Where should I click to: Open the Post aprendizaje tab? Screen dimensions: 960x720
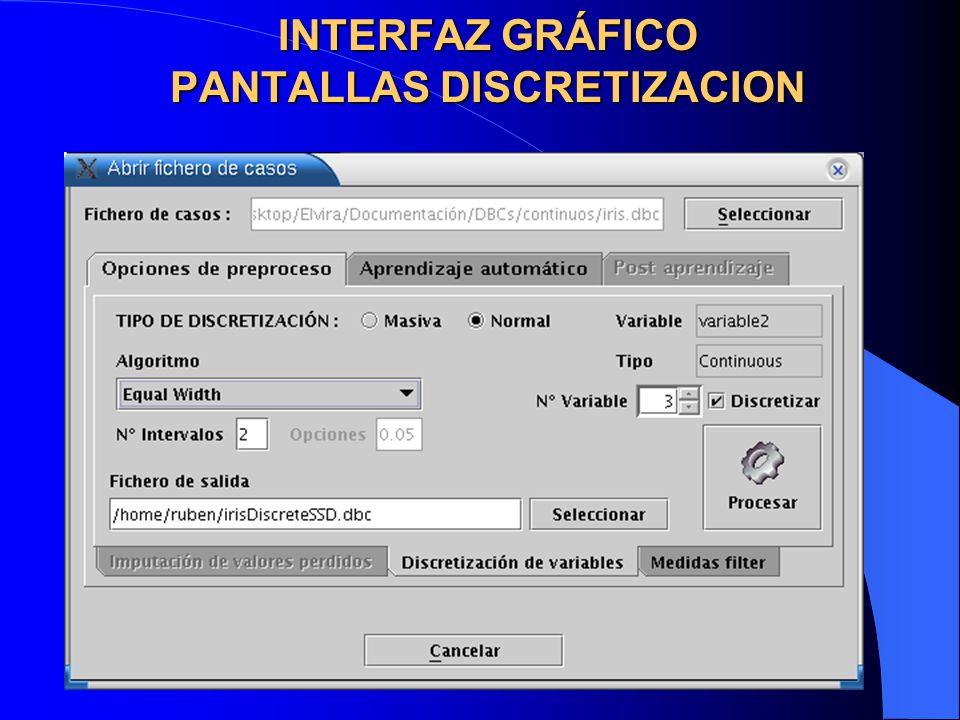point(695,269)
